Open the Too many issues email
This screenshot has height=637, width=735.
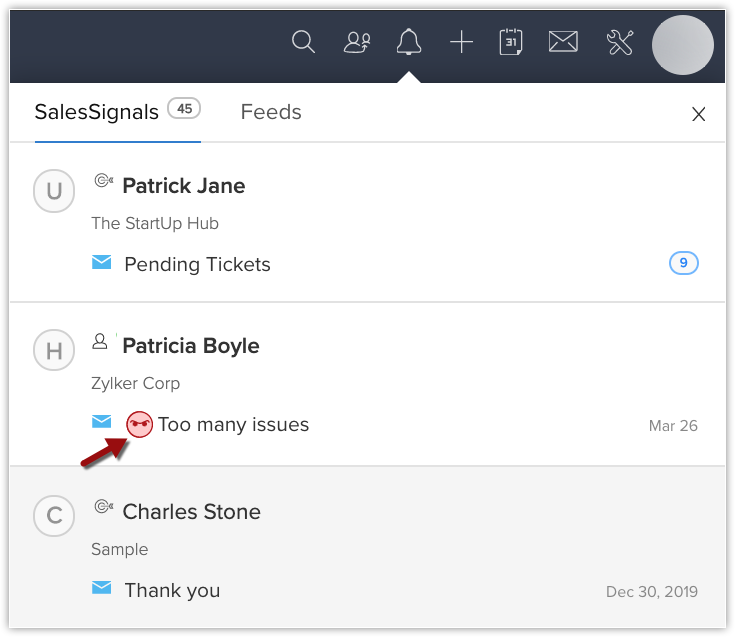234,425
